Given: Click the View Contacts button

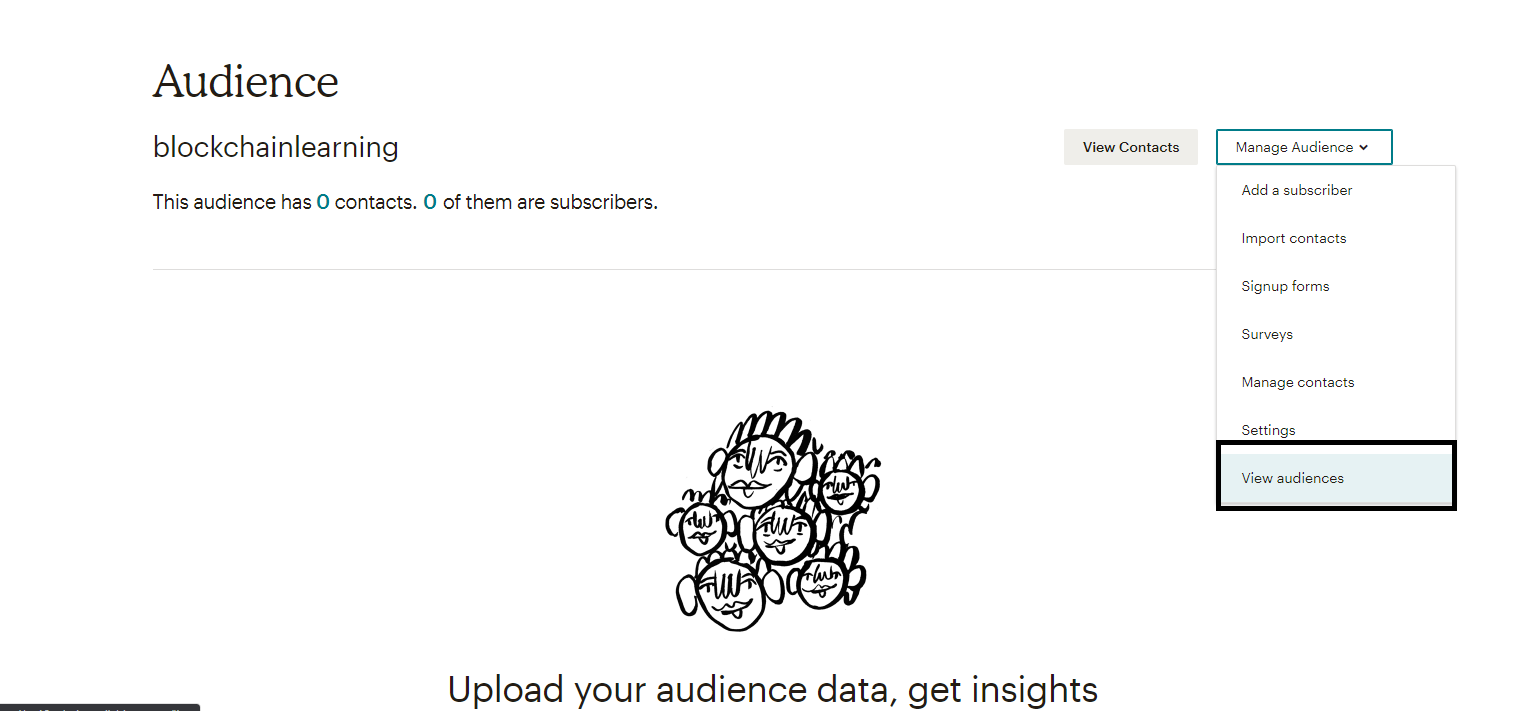Looking at the screenshot, I should click(x=1131, y=147).
